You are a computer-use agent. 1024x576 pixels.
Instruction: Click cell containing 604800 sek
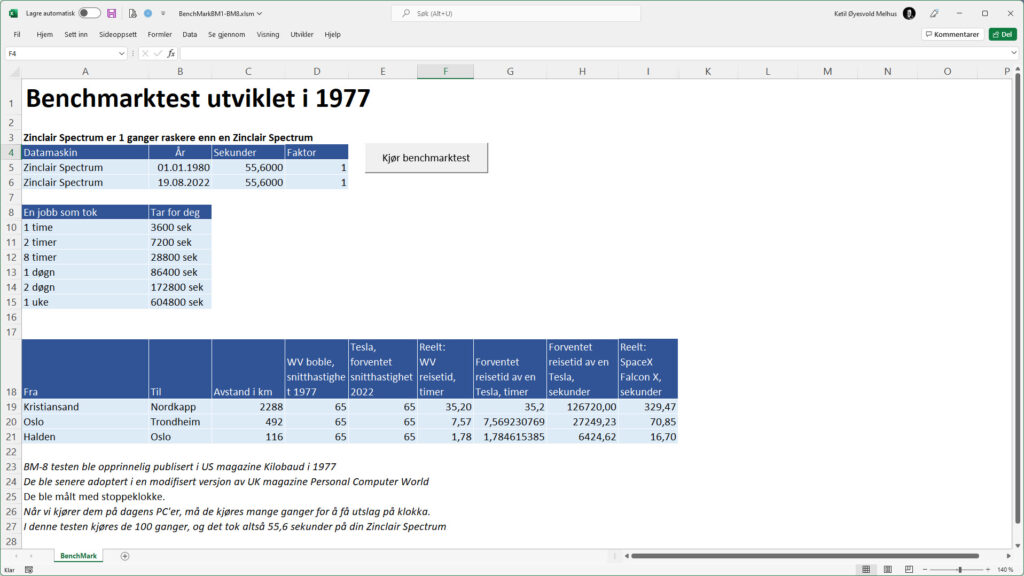[180, 302]
